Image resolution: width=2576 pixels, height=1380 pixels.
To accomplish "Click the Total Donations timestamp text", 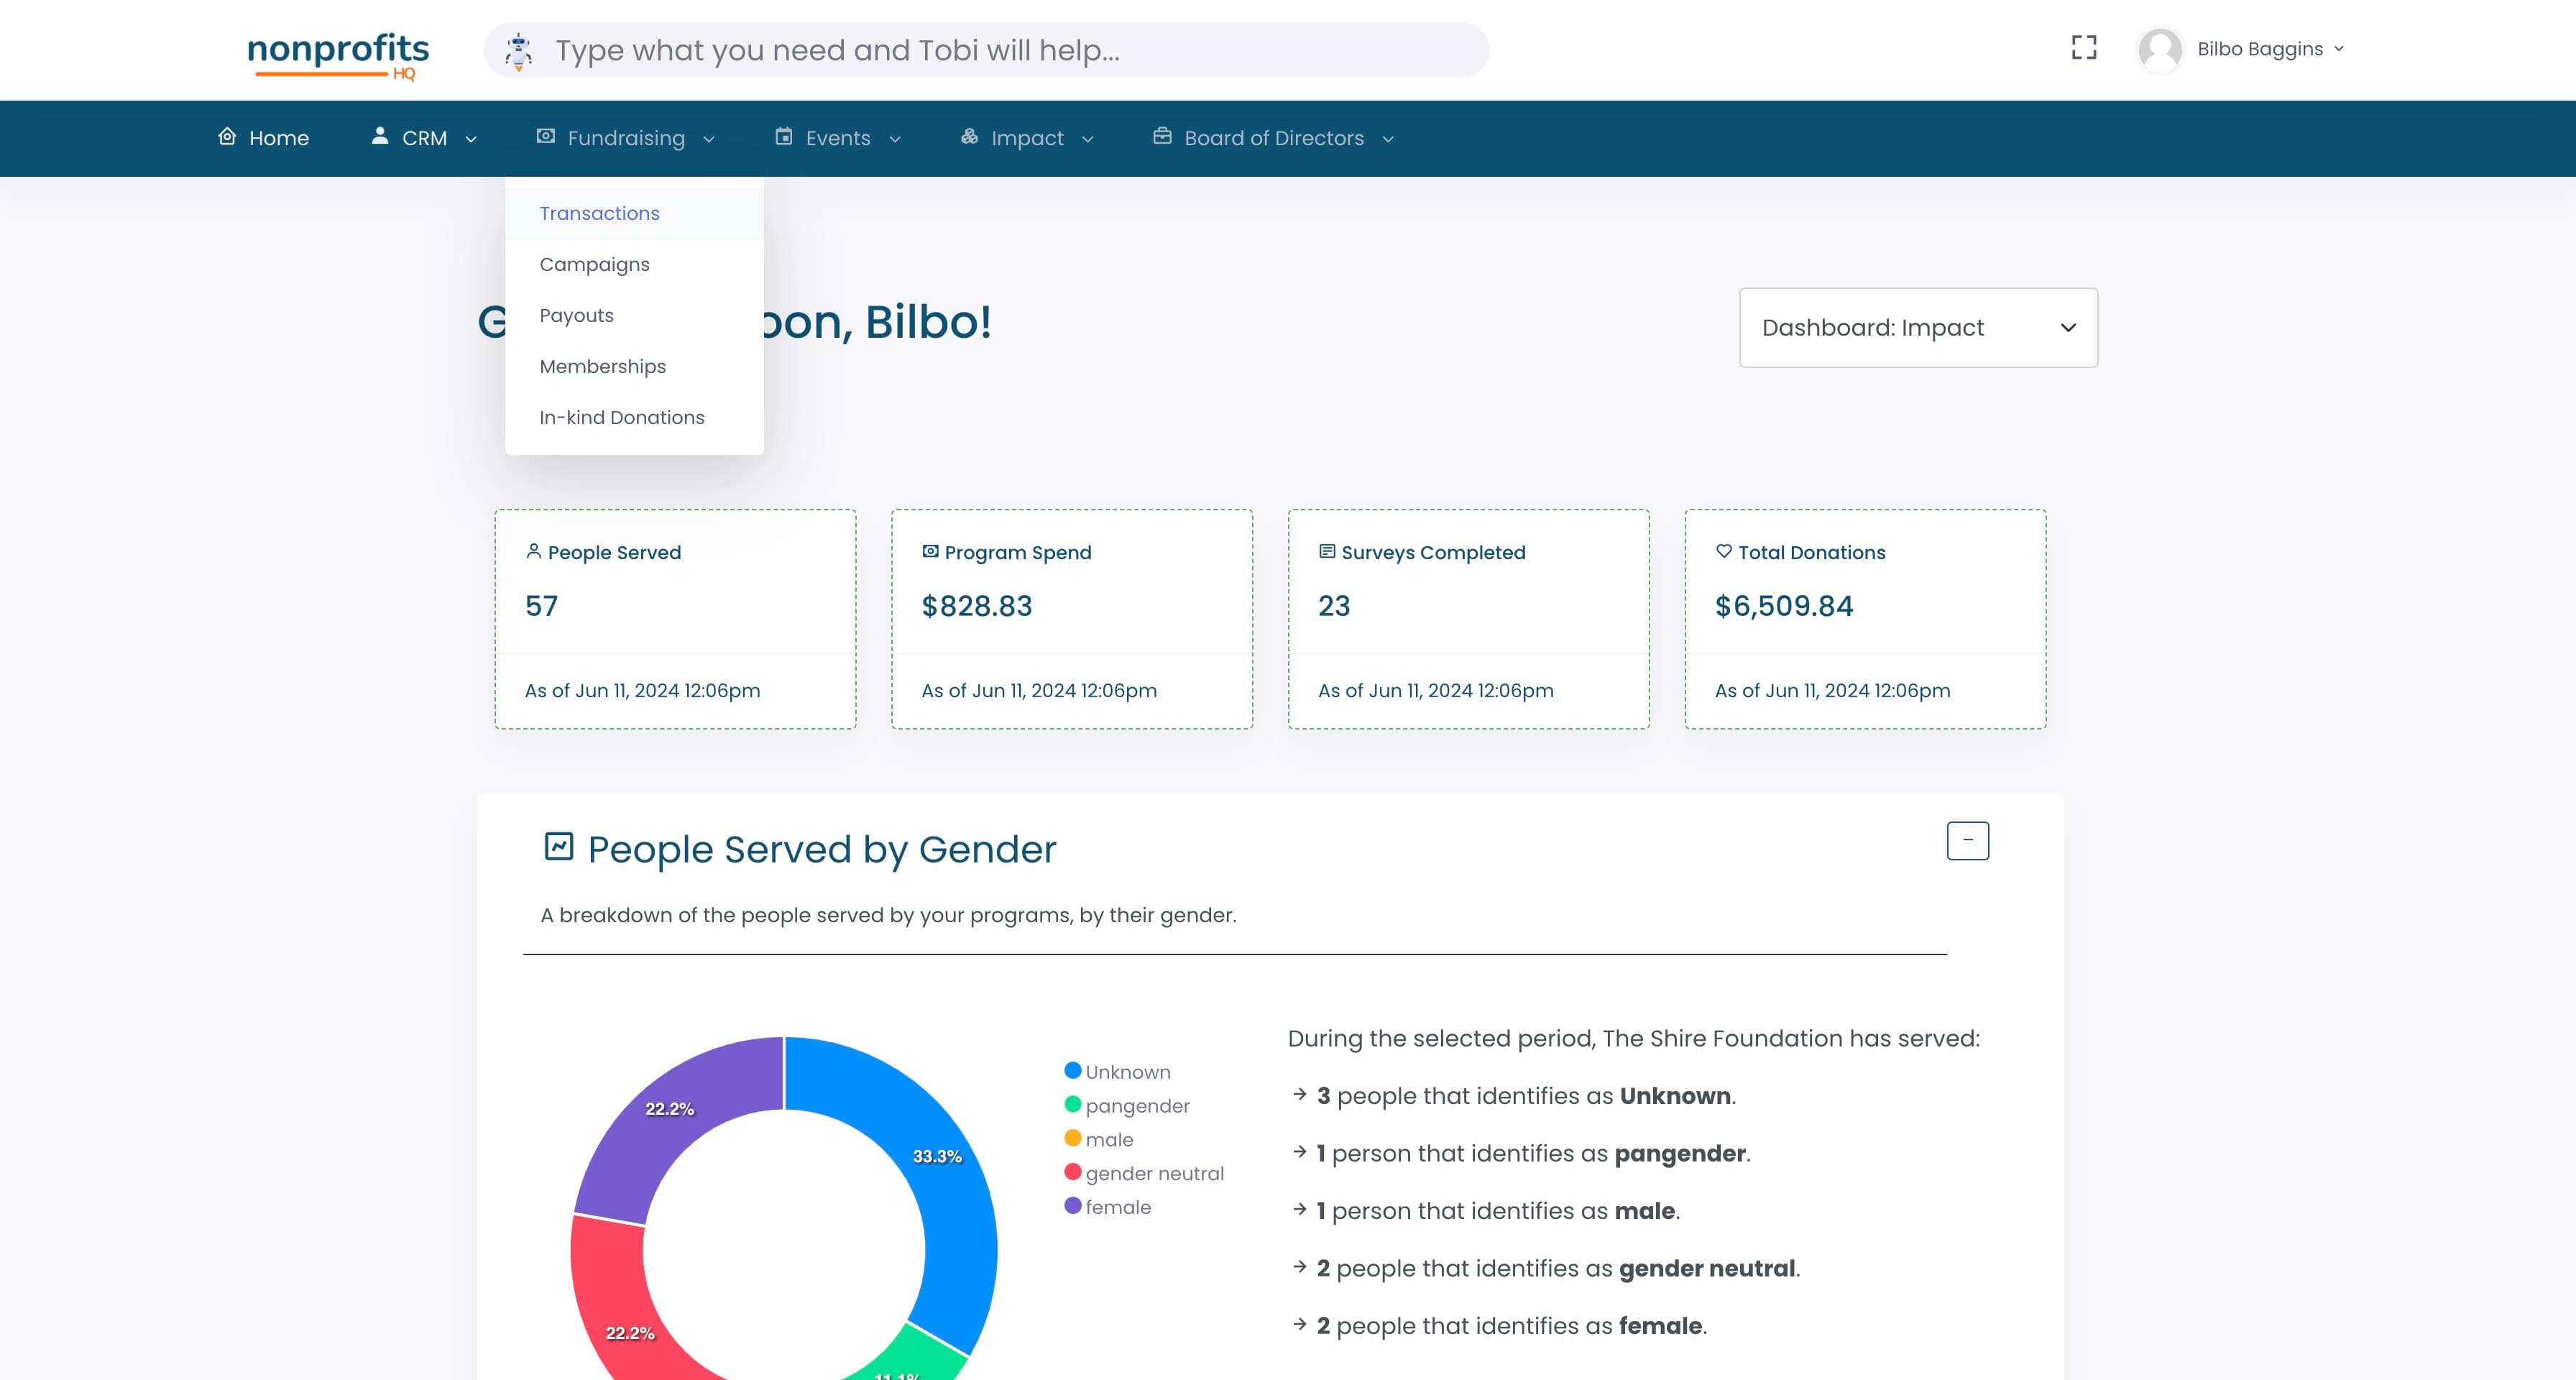I will point(1832,690).
